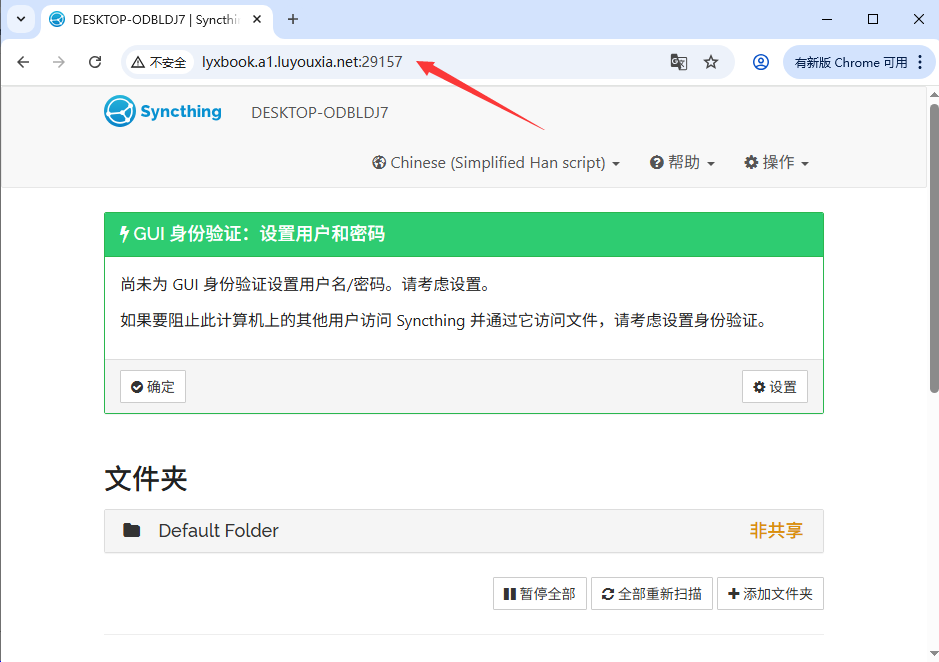Screen dimensions: 939x662
Task: Click the browser forward arrow
Action: coord(59,62)
